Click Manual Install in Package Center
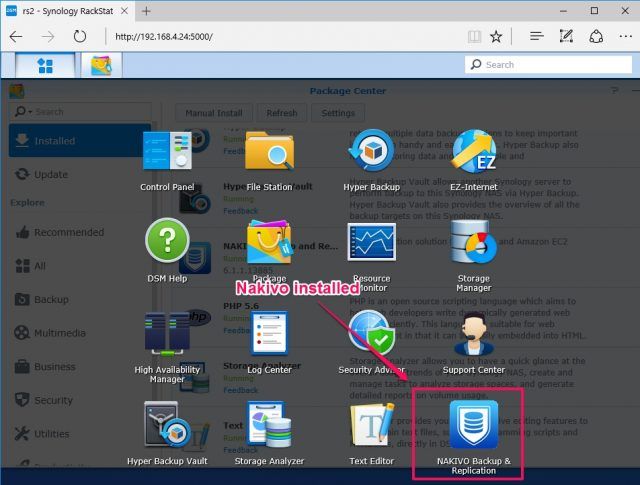The image size is (640, 485). [214, 113]
